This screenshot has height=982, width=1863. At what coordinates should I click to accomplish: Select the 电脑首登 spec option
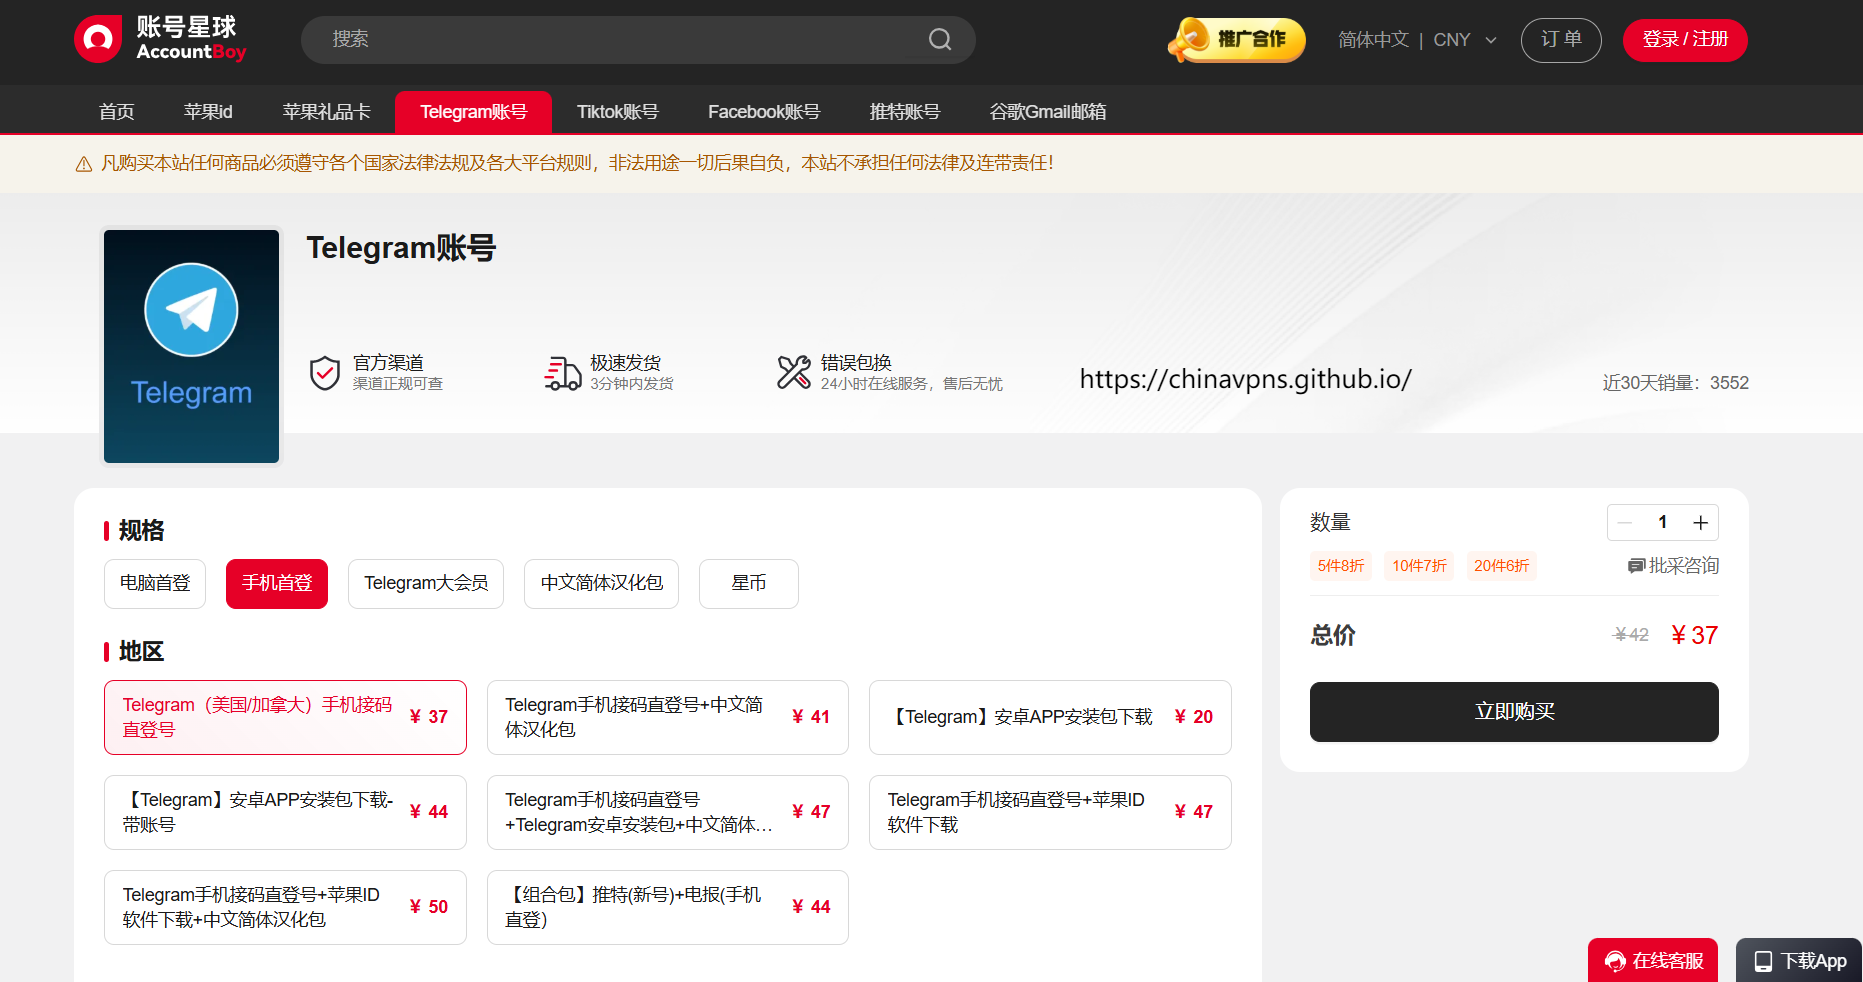pos(155,584)
